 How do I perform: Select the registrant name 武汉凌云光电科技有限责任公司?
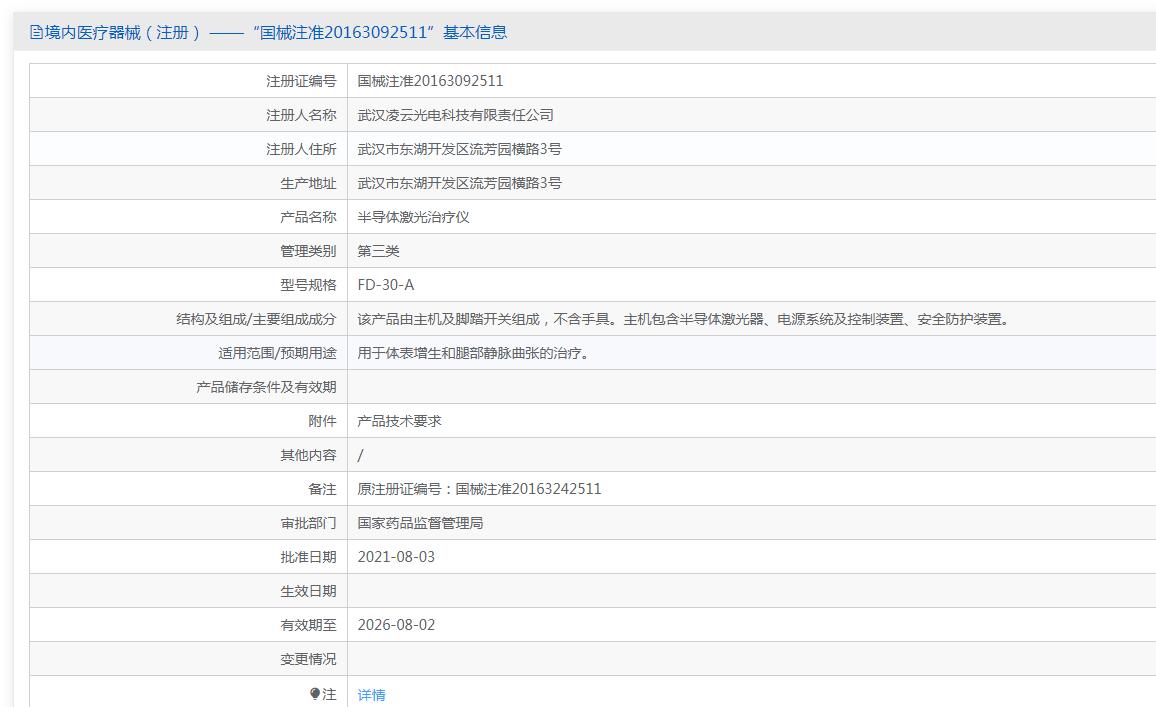point(456,115)
